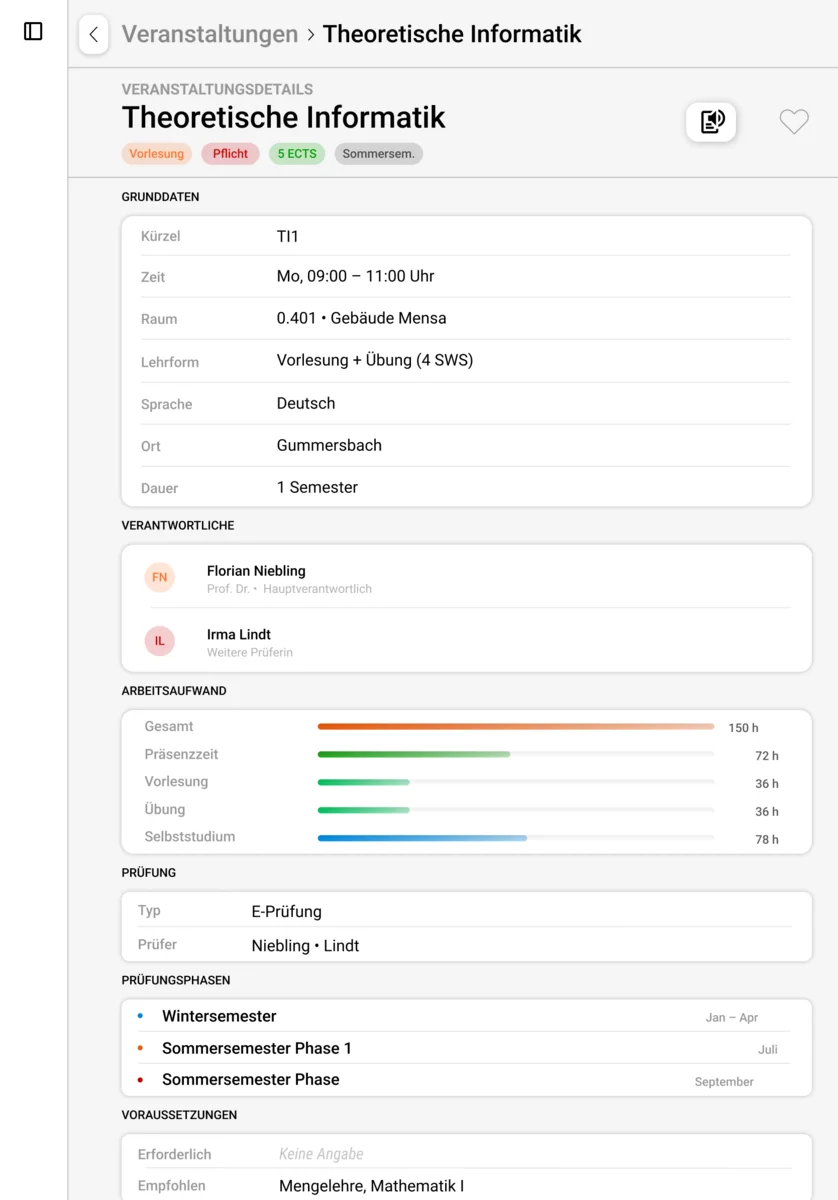Screen dimensions: 838x1200
Task: Click IL avatar of Irma Lindt
Action: 159,641
